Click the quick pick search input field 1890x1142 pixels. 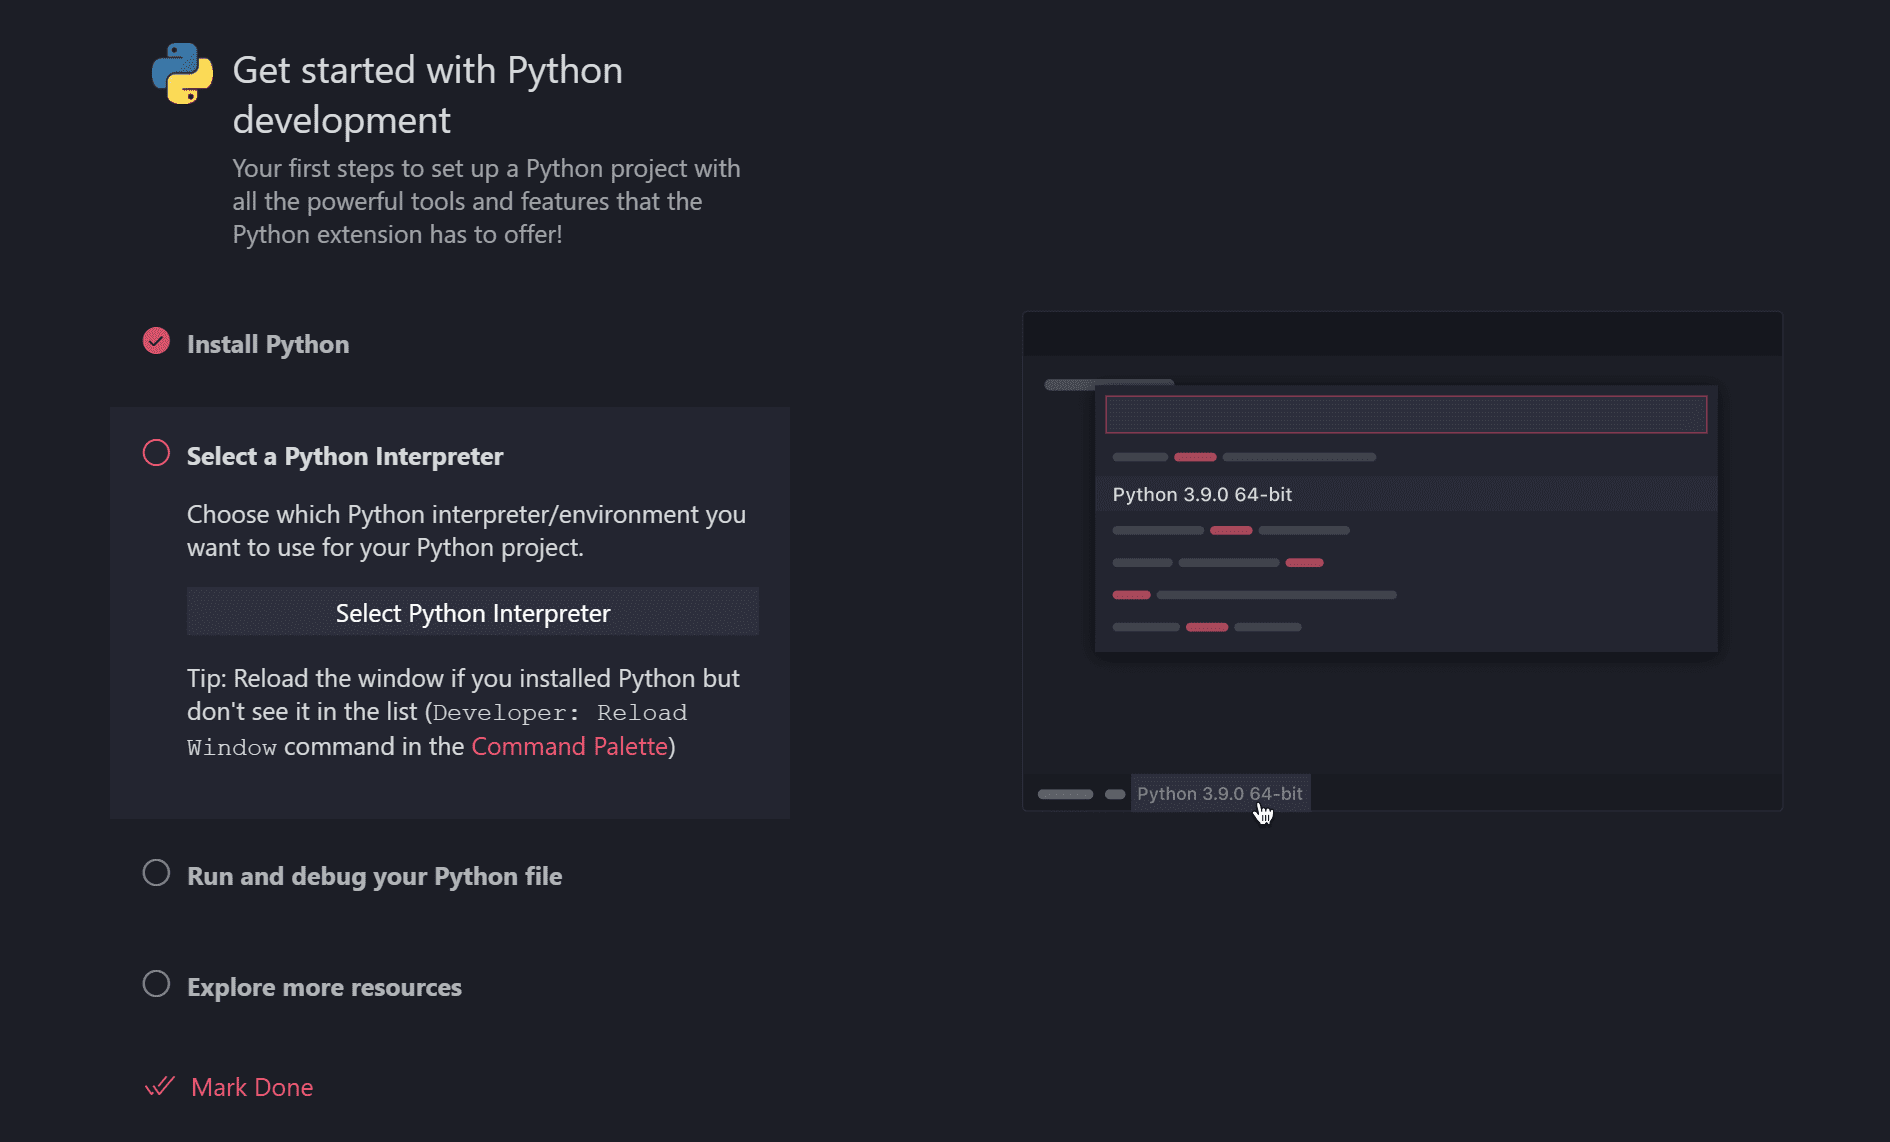pyautogui.click(x=1405, y=413)
